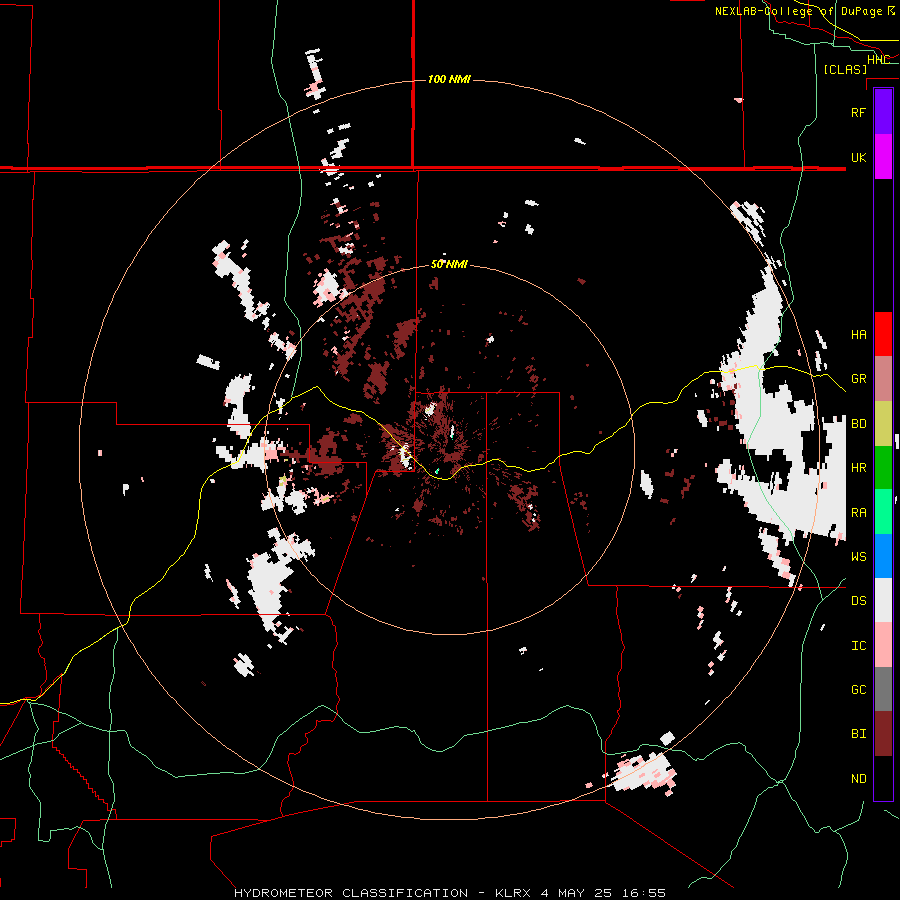The width and height of the screenshot is (900, 900).
Task: Click the BD yellow legend swatch
Action: pos(883,424)
